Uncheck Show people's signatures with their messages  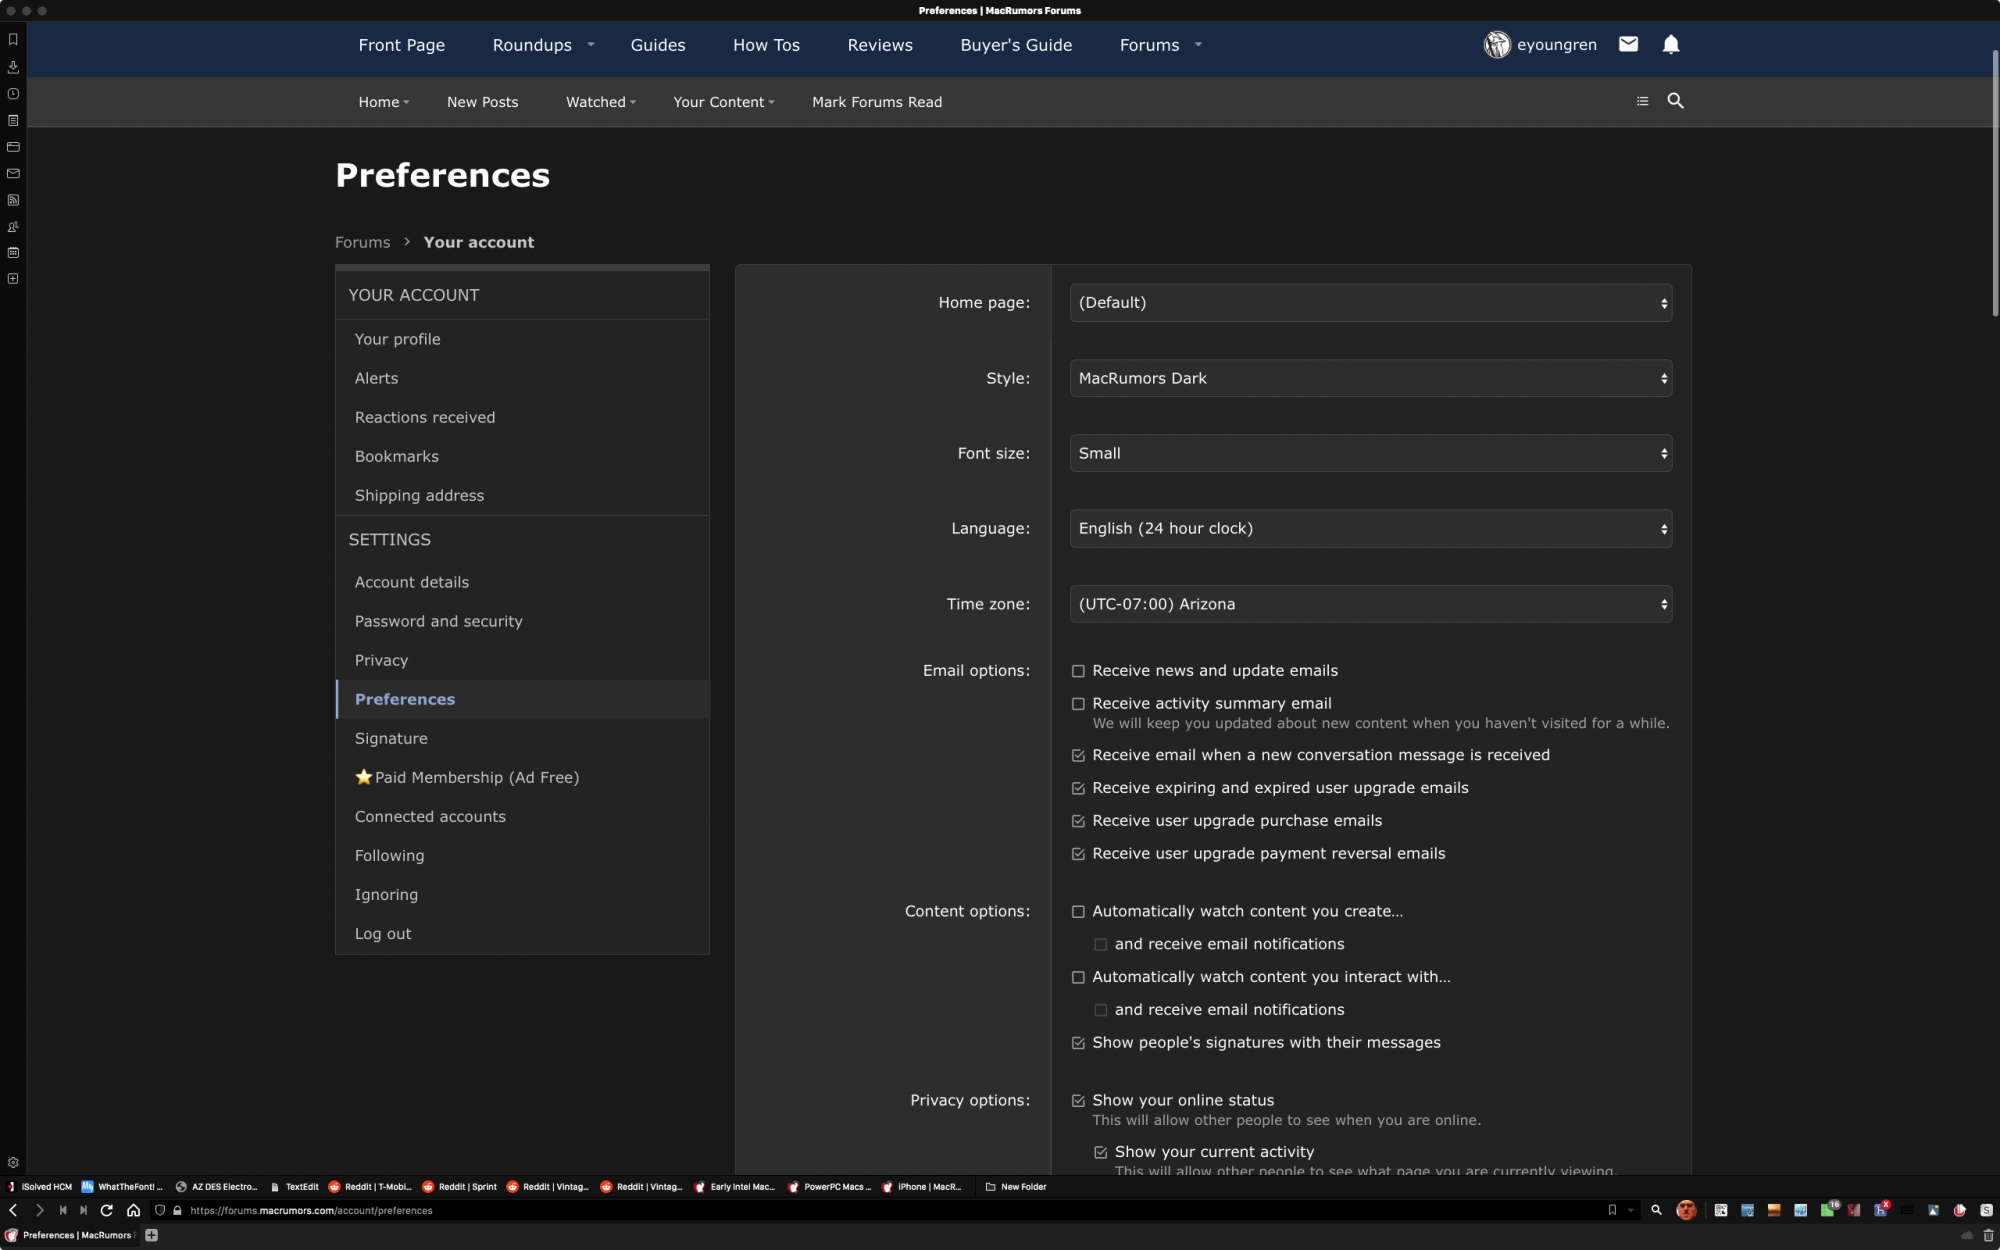click(x=1078, y=1043)
